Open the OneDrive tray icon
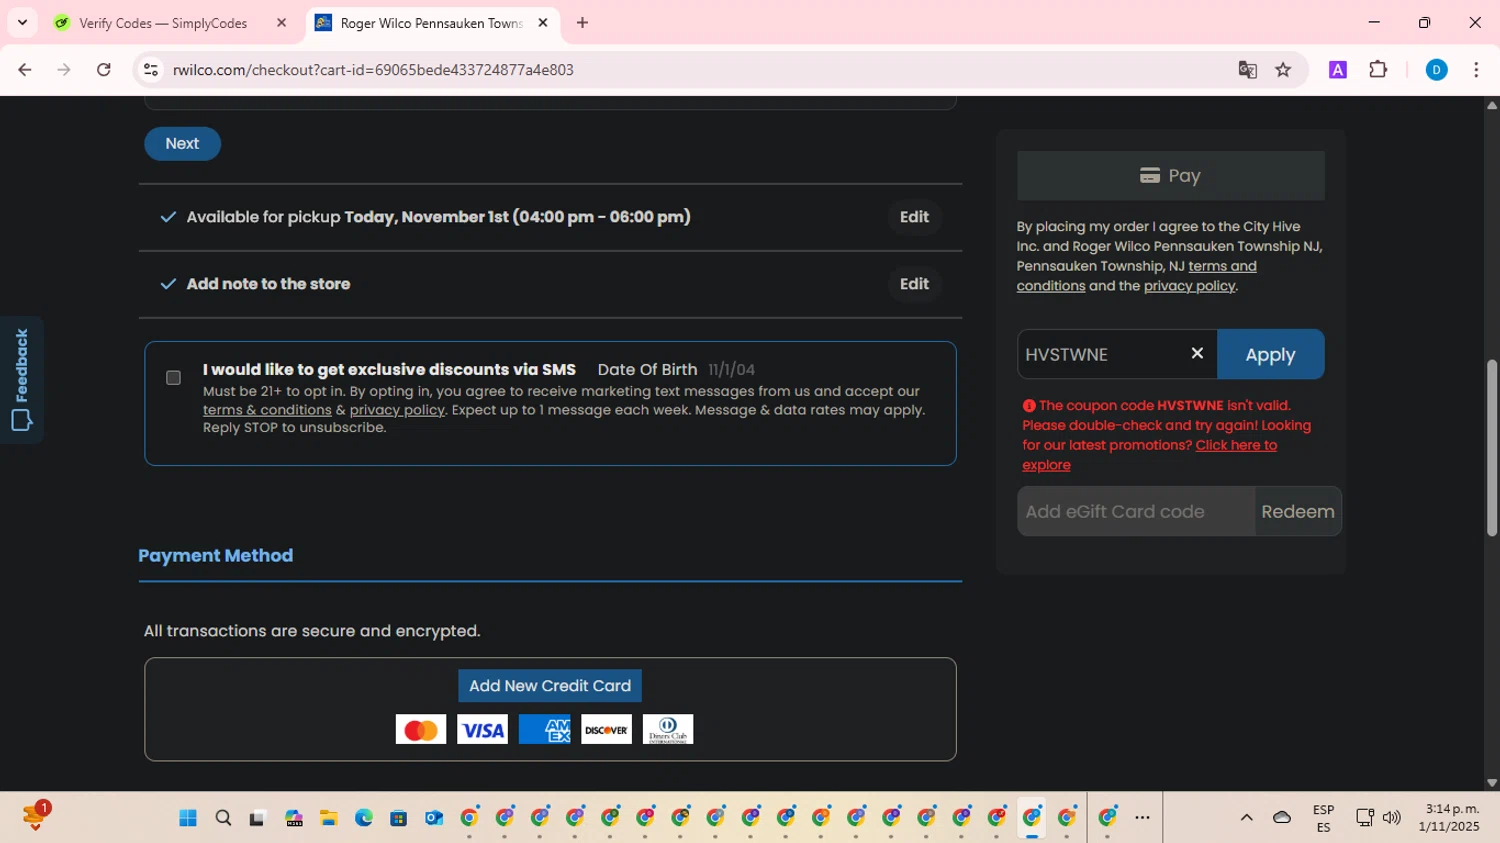 1282,818
